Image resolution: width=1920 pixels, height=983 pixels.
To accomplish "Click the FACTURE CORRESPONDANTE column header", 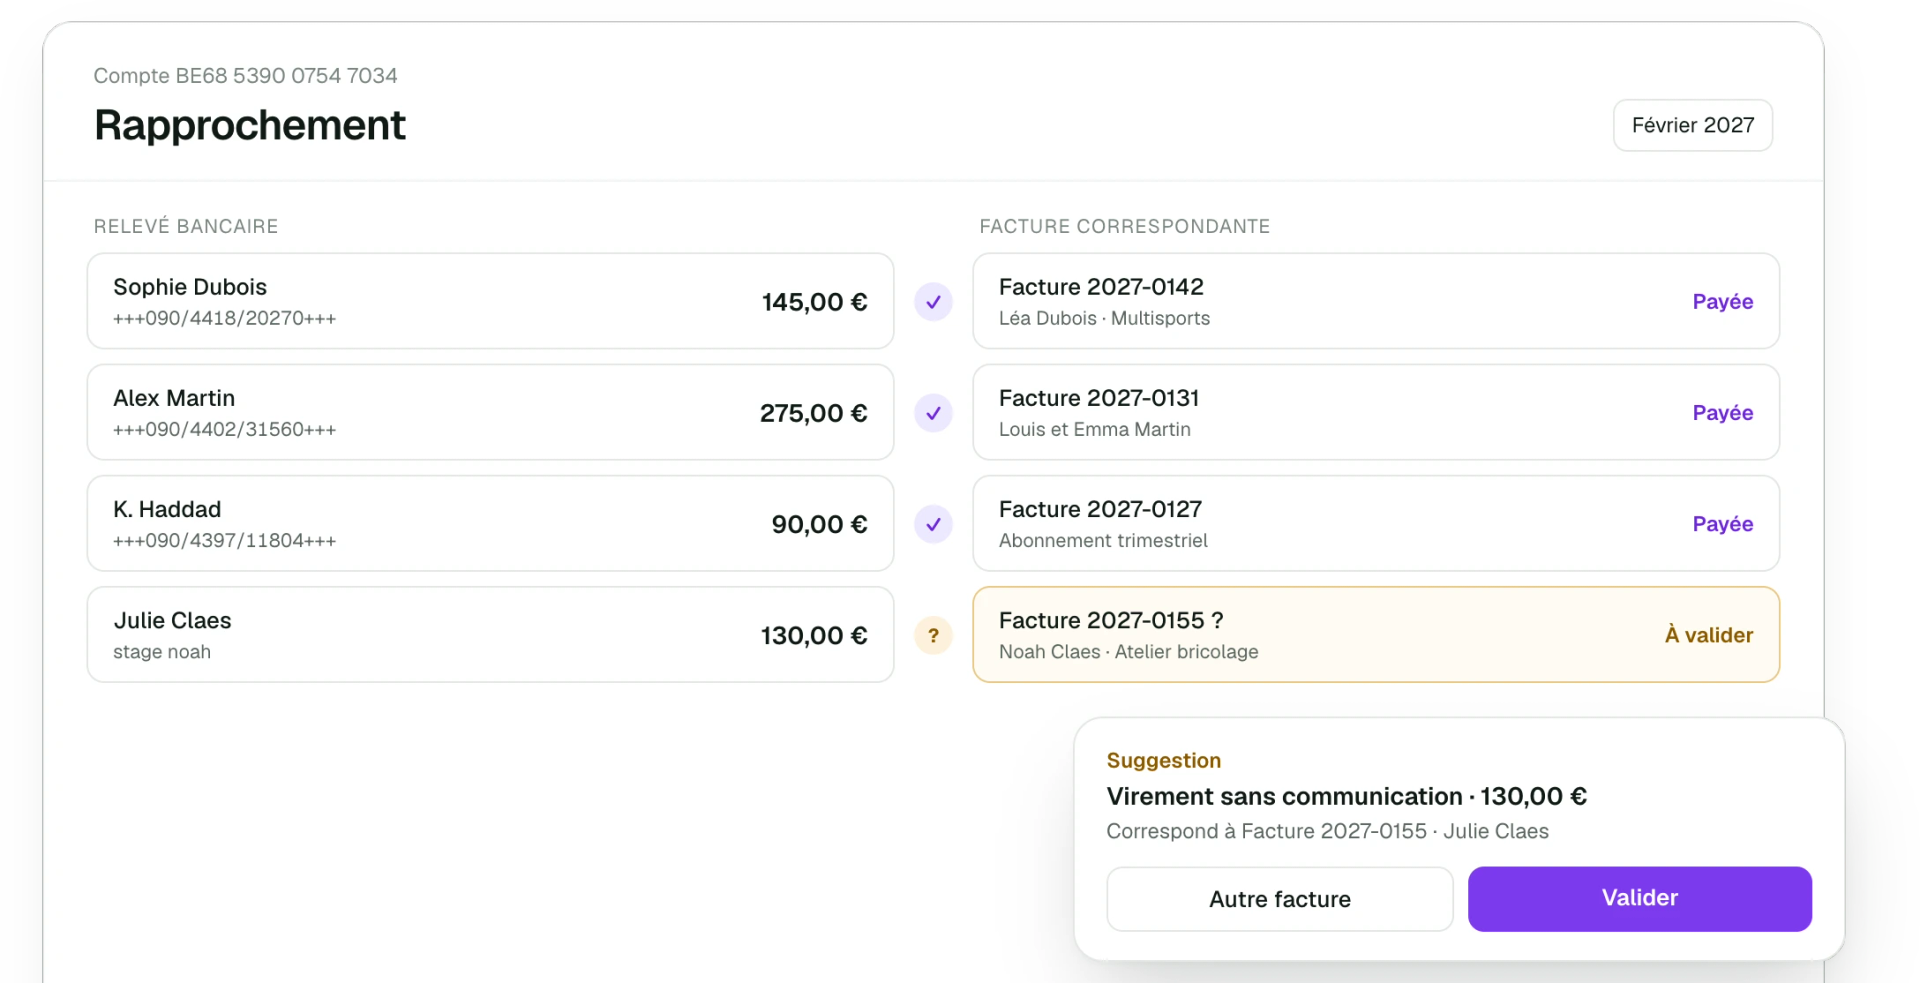I will click(1124, 226).
